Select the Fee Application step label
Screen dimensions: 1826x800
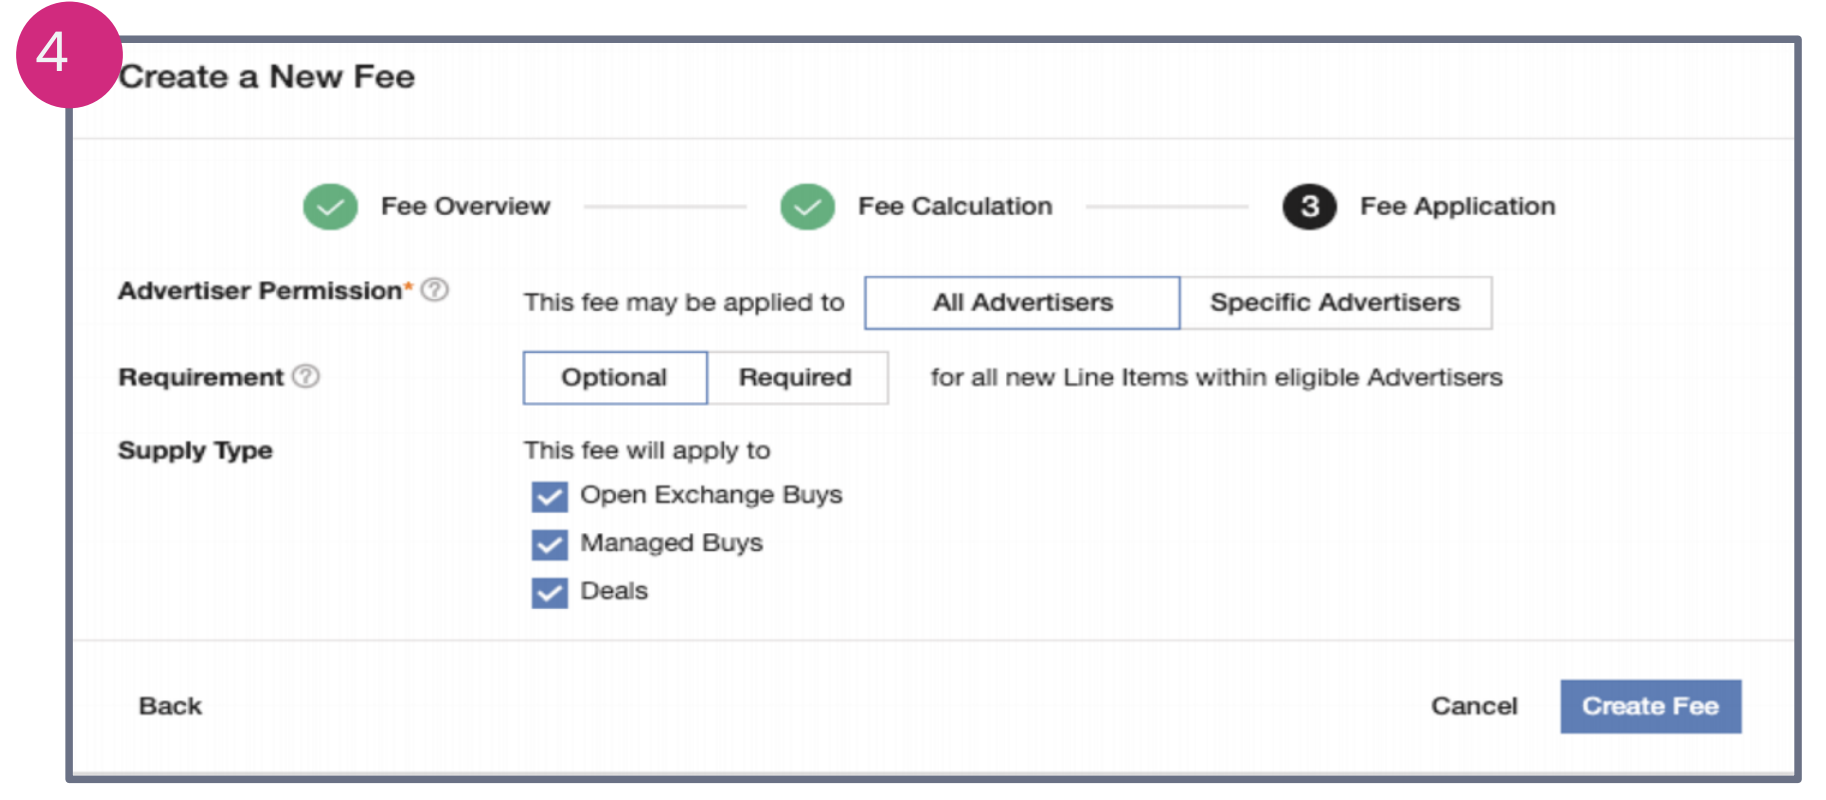tap(1457, 207)
